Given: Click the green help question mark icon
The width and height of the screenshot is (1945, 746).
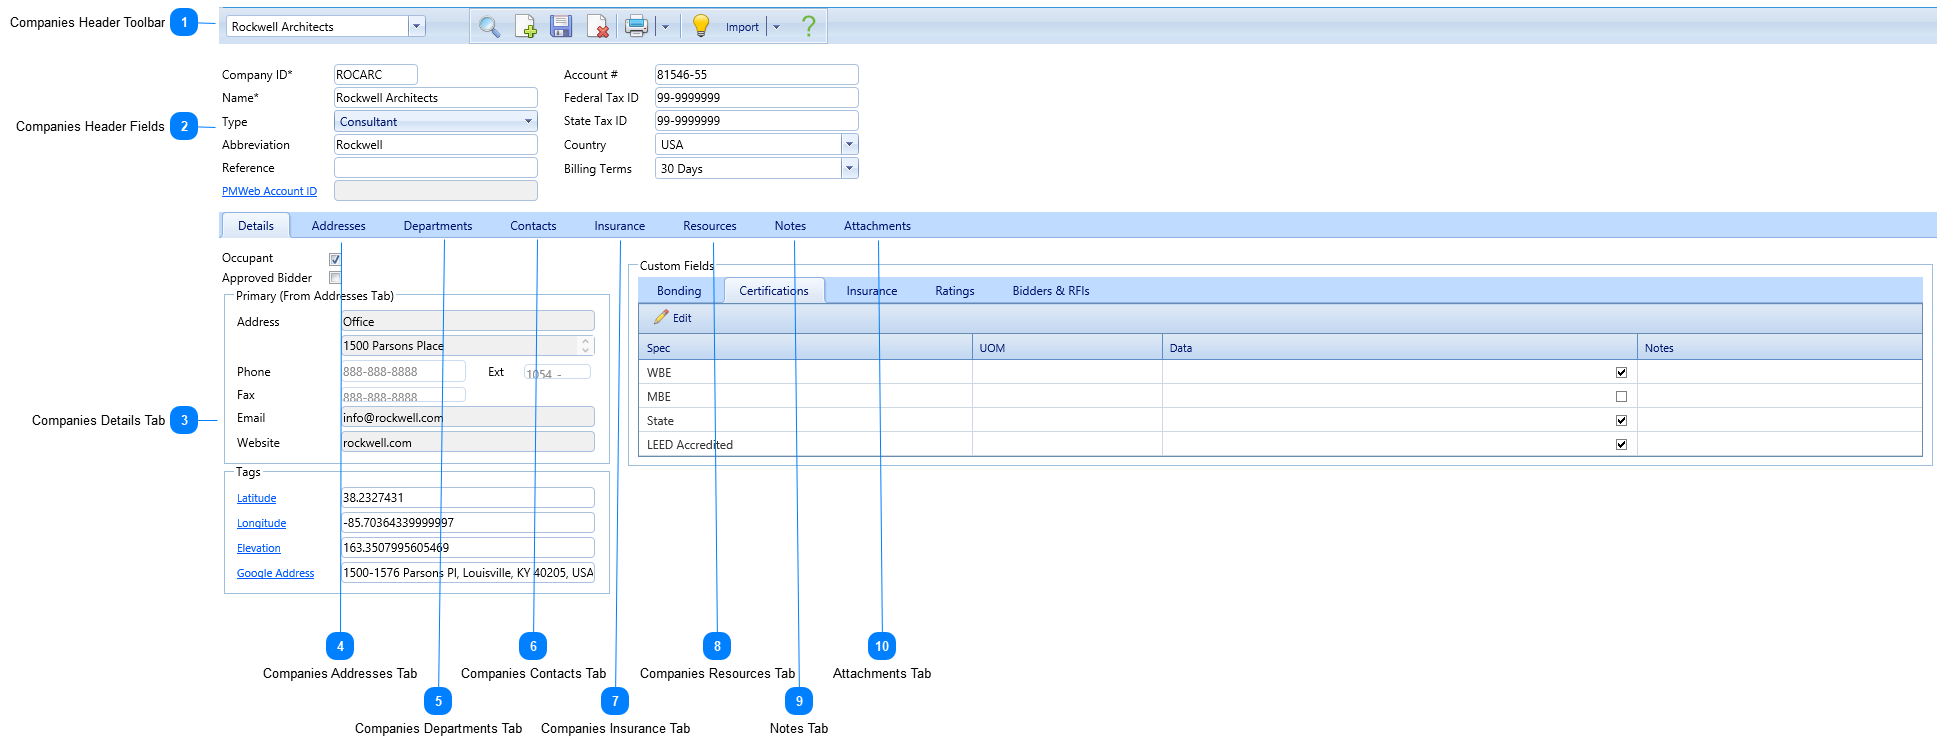Looking at the screenshot, I should click(x=808, y=27).
